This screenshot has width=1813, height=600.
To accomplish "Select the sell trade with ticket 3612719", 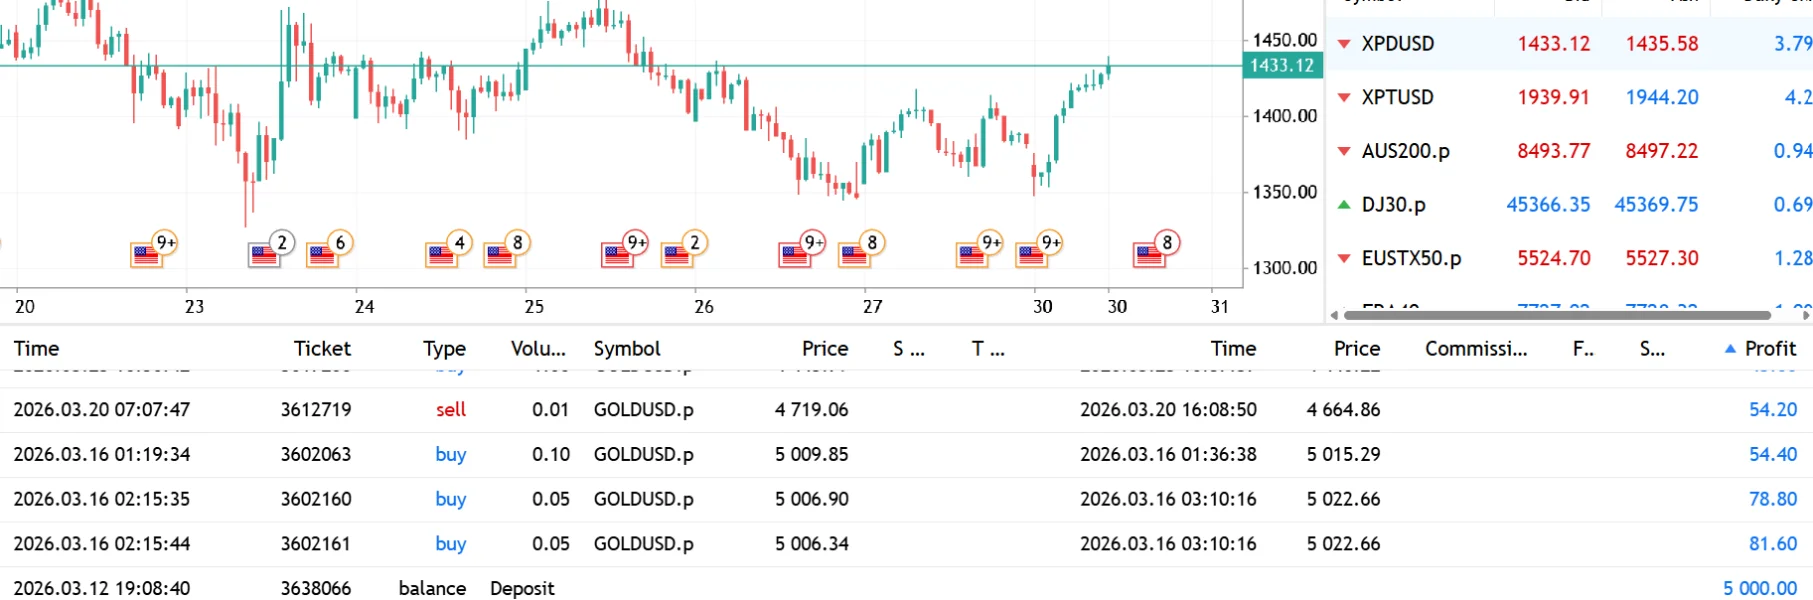I will click(316, 410).
